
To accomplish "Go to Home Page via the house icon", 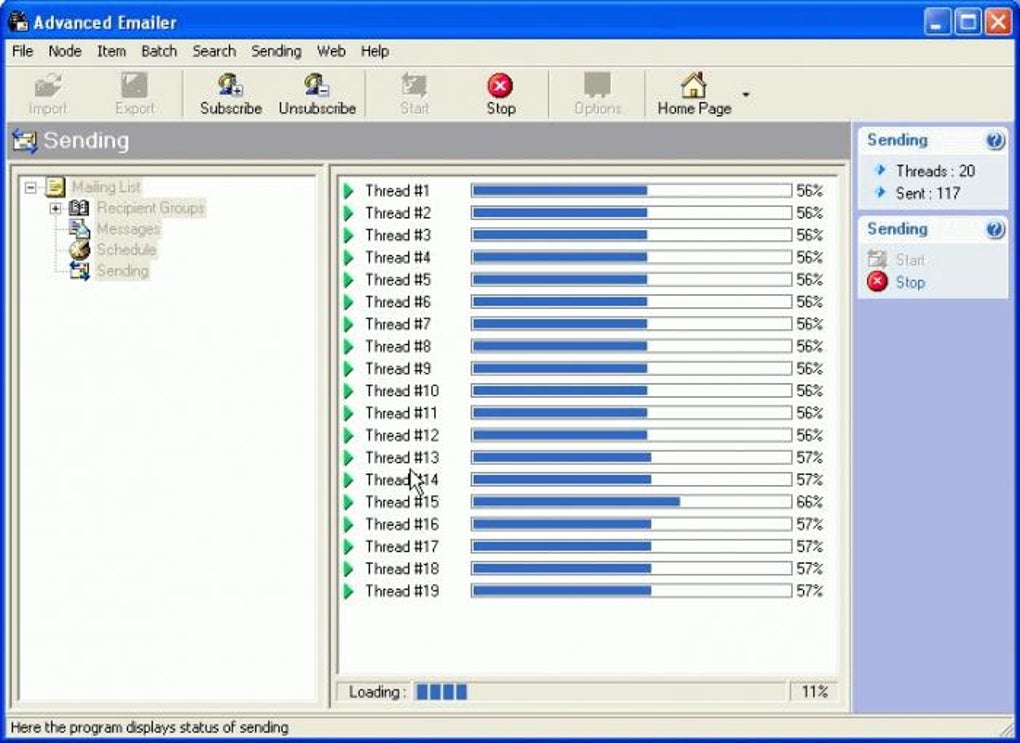I will pos(693,85).
